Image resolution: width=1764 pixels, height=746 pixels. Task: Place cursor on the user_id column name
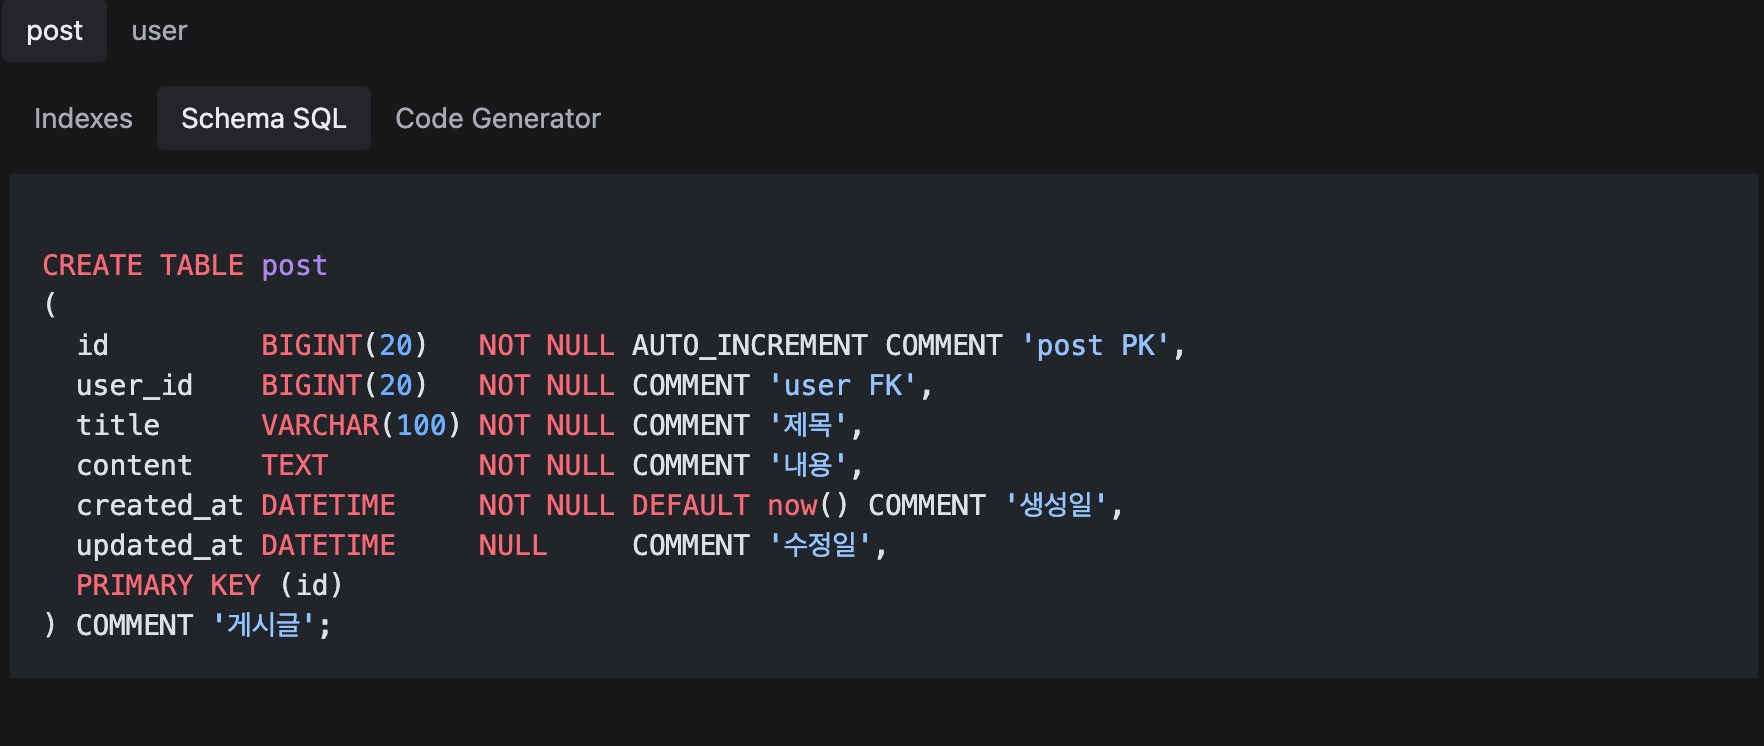[x=134, y=385]
